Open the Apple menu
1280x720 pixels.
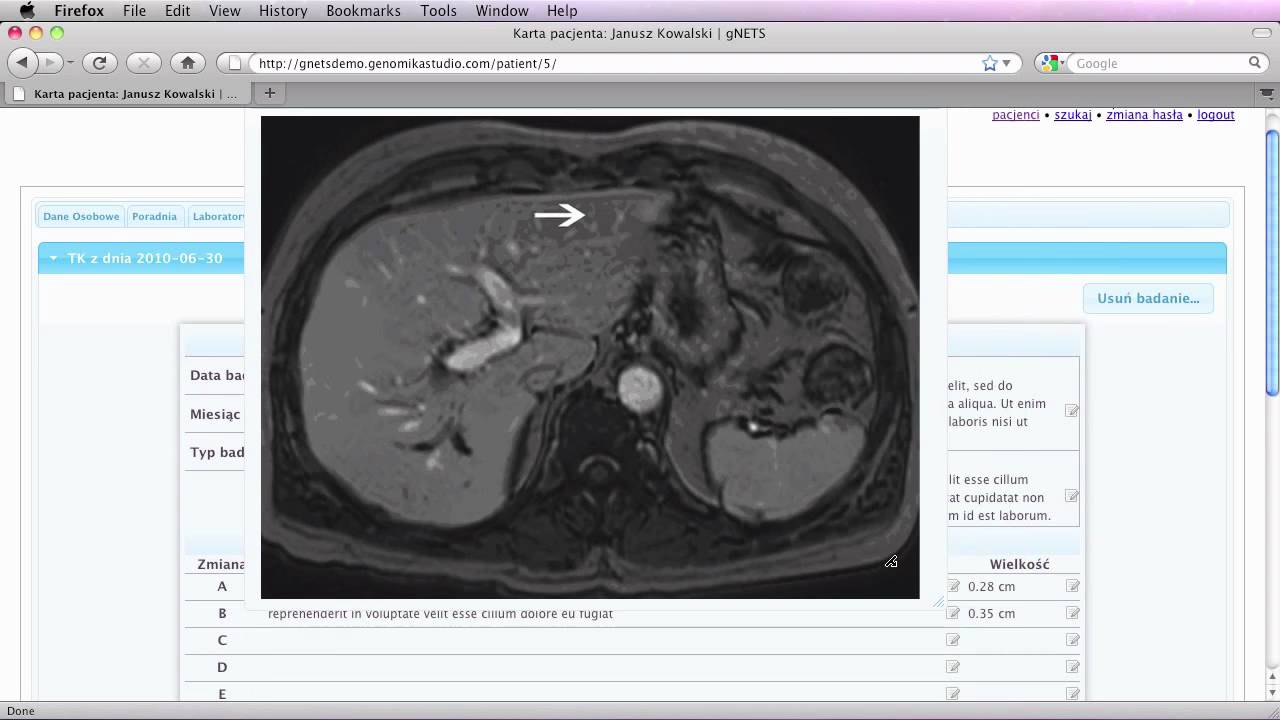pyautogui.click(x=27, y=11)
